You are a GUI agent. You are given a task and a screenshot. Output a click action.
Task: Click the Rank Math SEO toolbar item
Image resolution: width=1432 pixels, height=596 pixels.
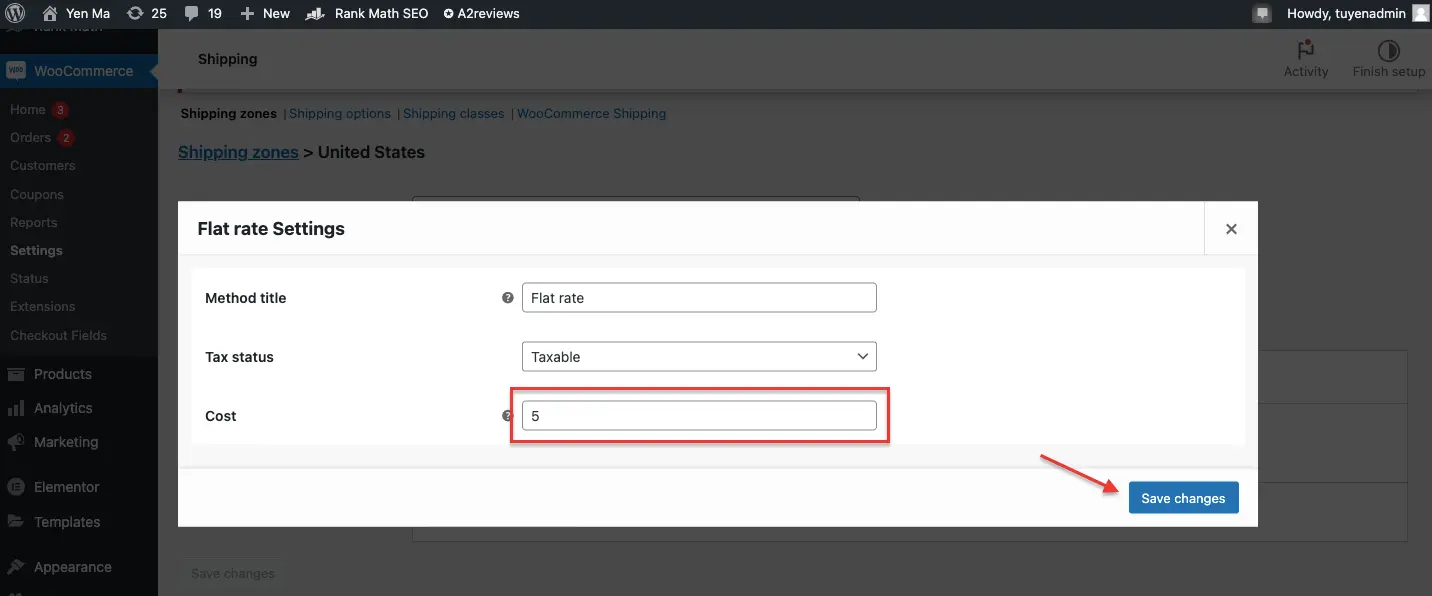pos(367,14)
